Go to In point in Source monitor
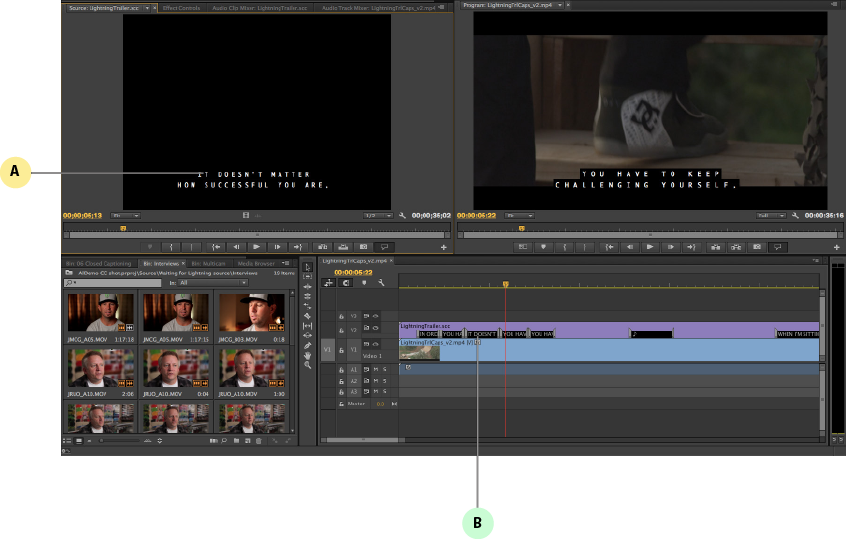 coord(216,247)
